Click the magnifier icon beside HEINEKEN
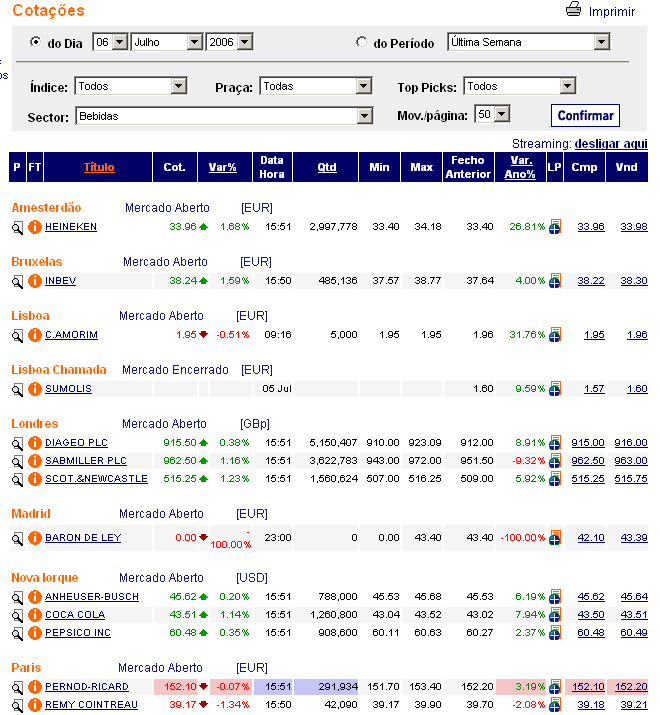Image resolution: width=660 pixels, height=715 pixels. pyautogui.click(x=17, y=227)
